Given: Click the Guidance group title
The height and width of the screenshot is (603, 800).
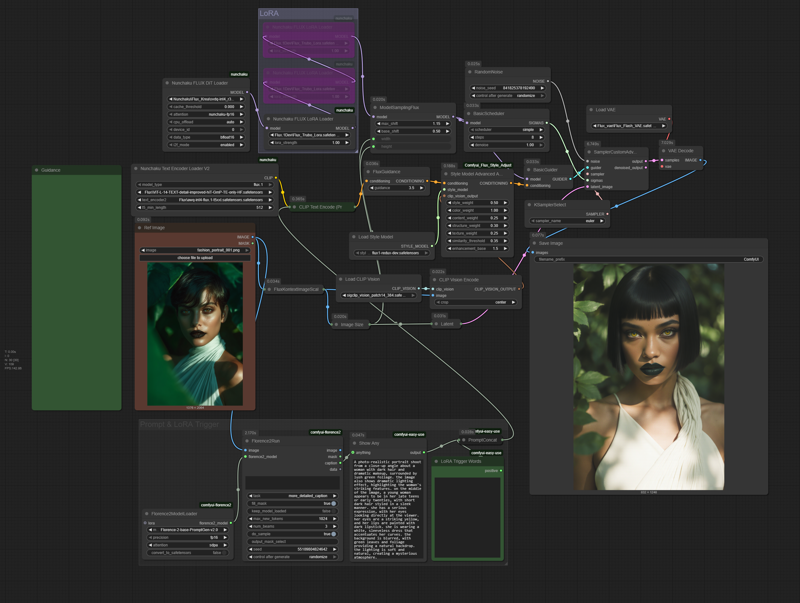Looking at the screenshot, I should coord(48,170).
